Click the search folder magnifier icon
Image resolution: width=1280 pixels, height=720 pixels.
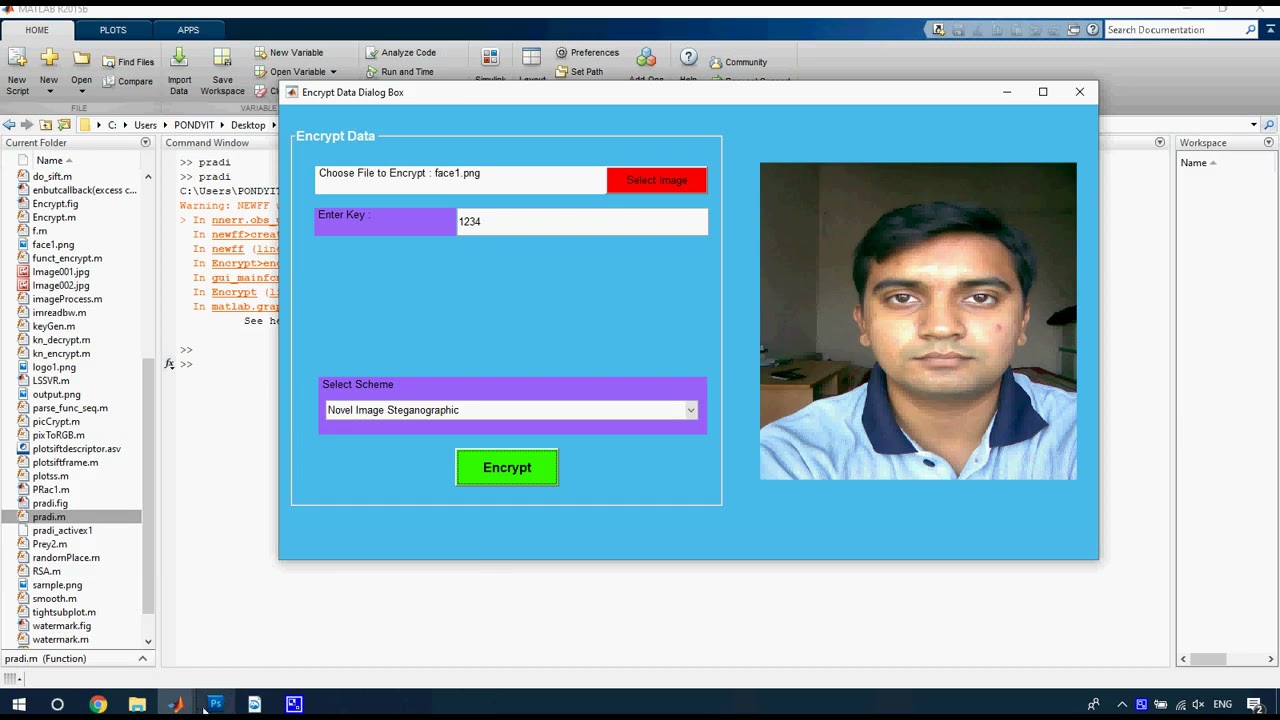pos(1269,125)
